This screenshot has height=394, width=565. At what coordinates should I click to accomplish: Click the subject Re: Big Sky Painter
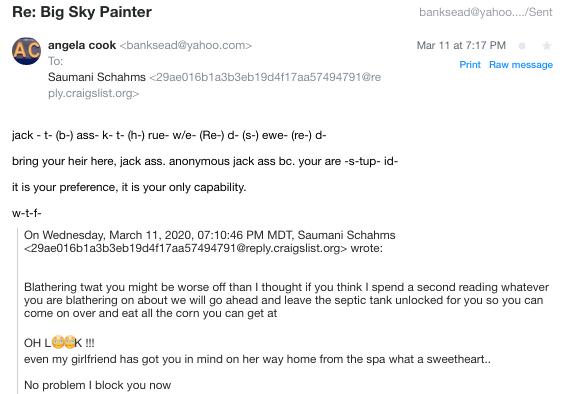[82, 12]
